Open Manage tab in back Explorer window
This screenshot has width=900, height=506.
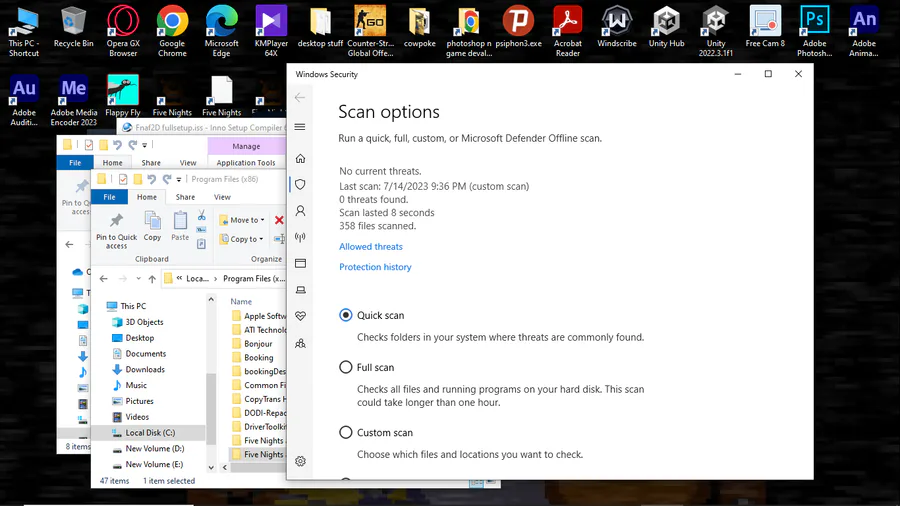pos(246,146)
